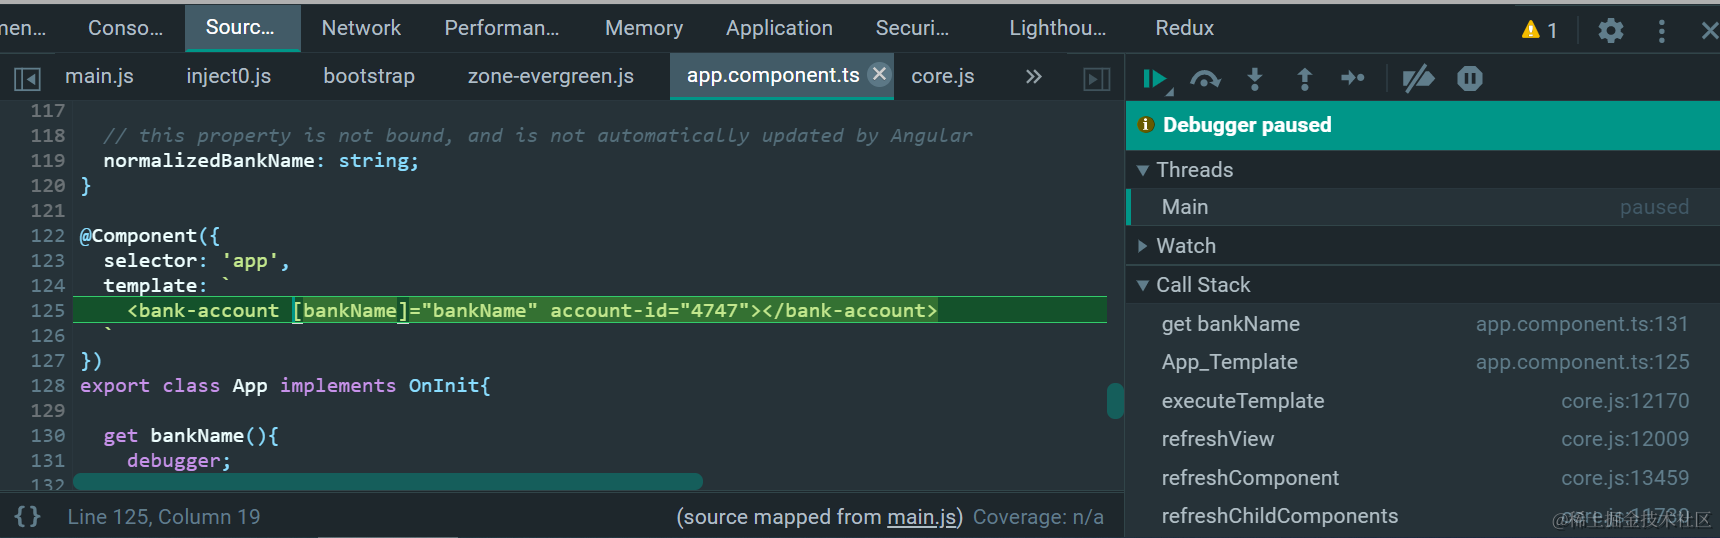Step out of current function
The image size is (1720, 538).
click(x=1304, y=79)
